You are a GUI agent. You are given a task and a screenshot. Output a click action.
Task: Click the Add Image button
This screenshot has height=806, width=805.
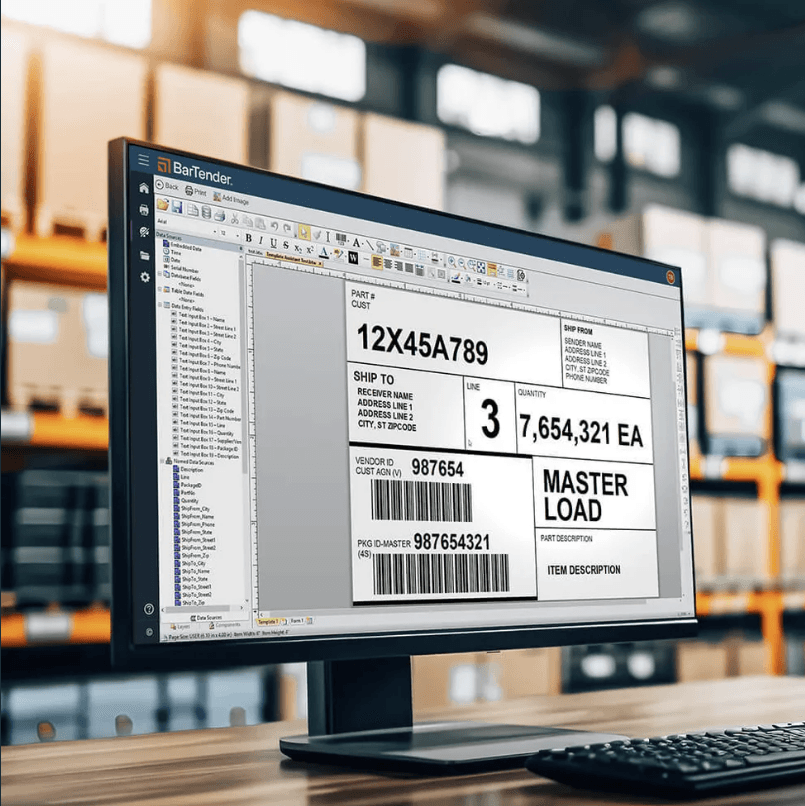coord(231,199)
